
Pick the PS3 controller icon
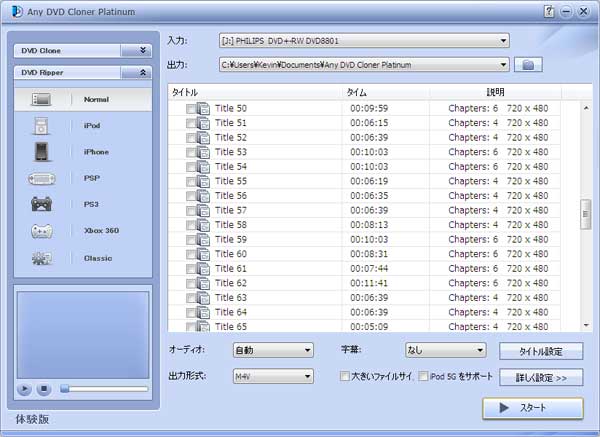[x=41, y=204]
